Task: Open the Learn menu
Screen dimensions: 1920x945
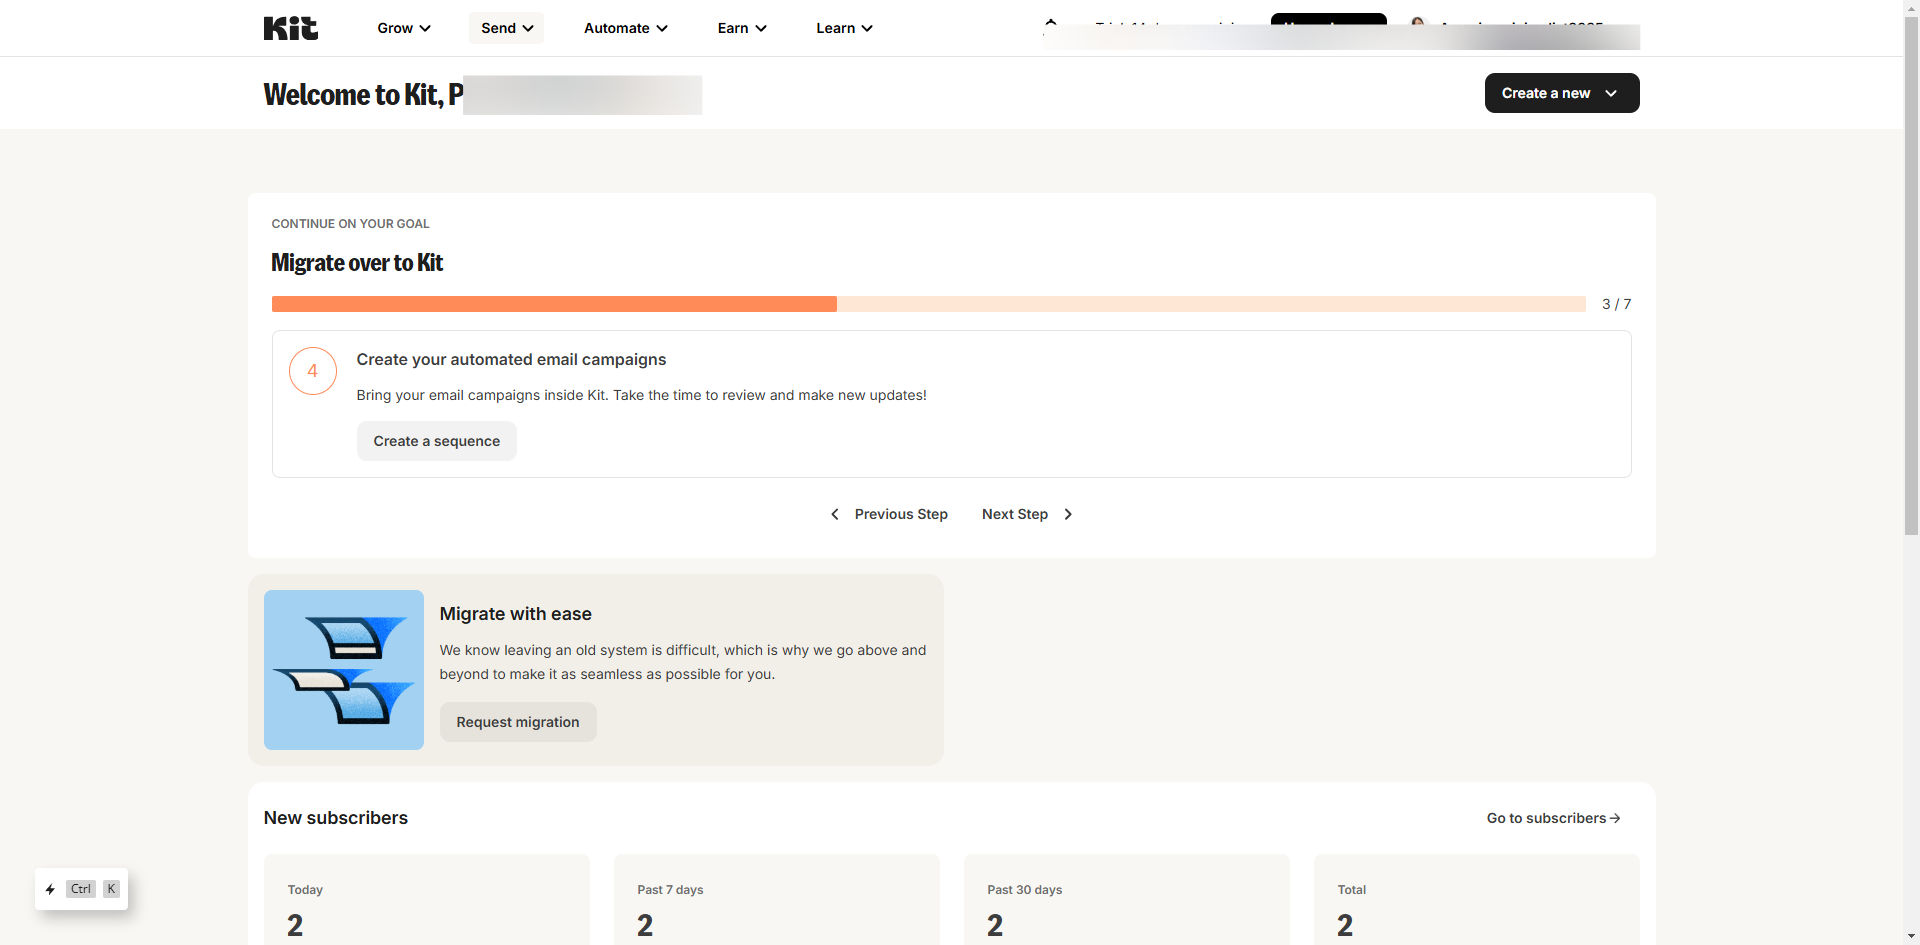Action: [843, 28]
